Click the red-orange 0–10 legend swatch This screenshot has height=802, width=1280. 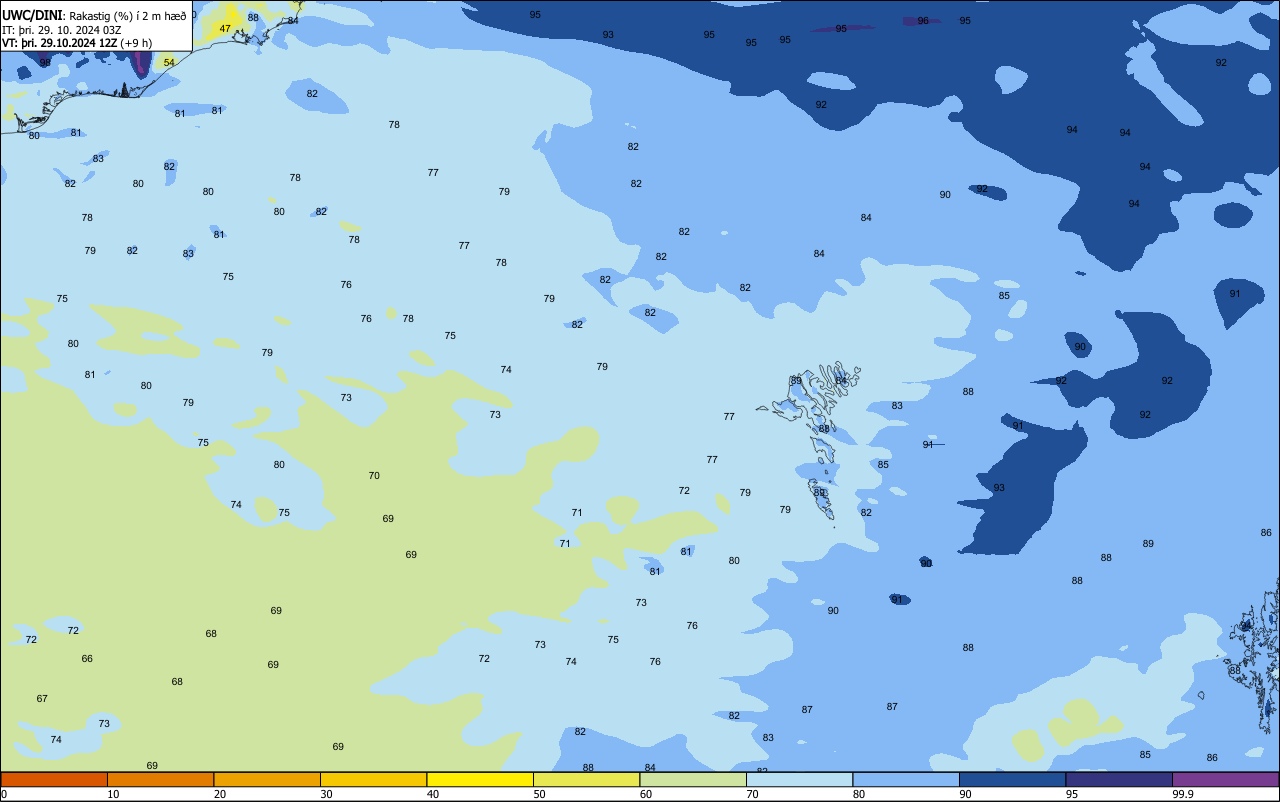point(54,779)
